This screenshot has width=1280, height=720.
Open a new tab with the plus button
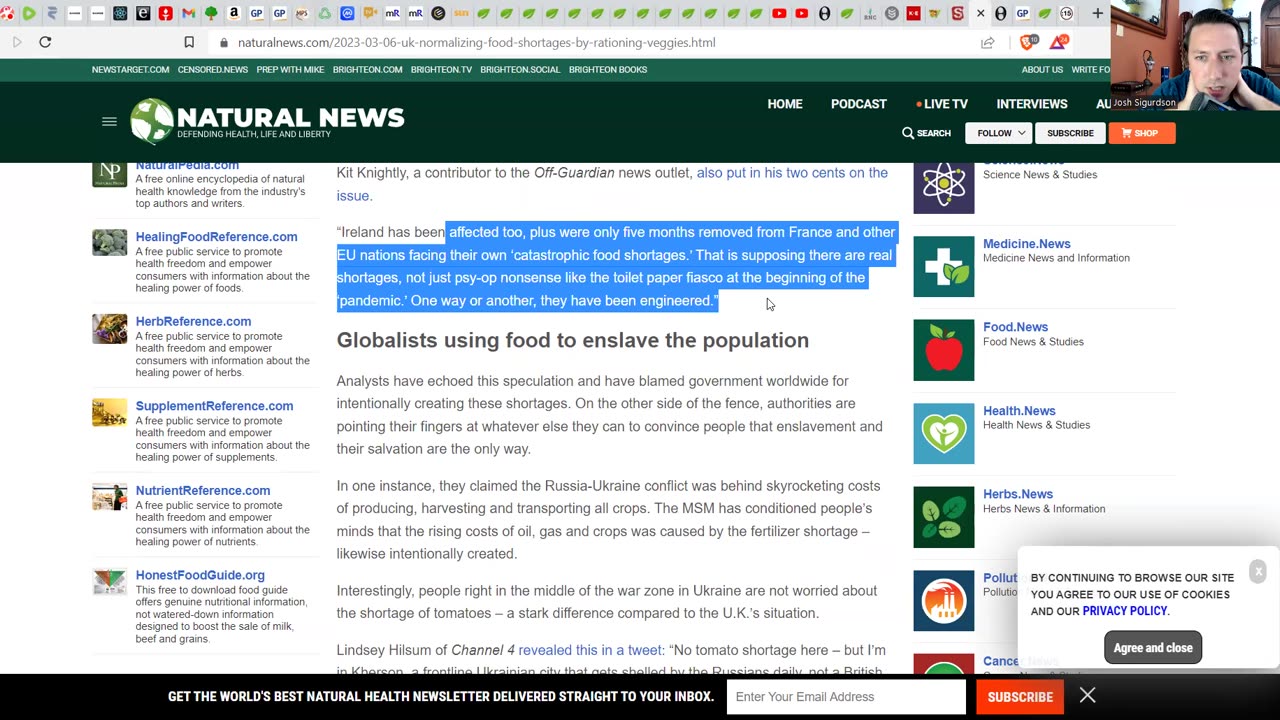tap(1097, 13)
